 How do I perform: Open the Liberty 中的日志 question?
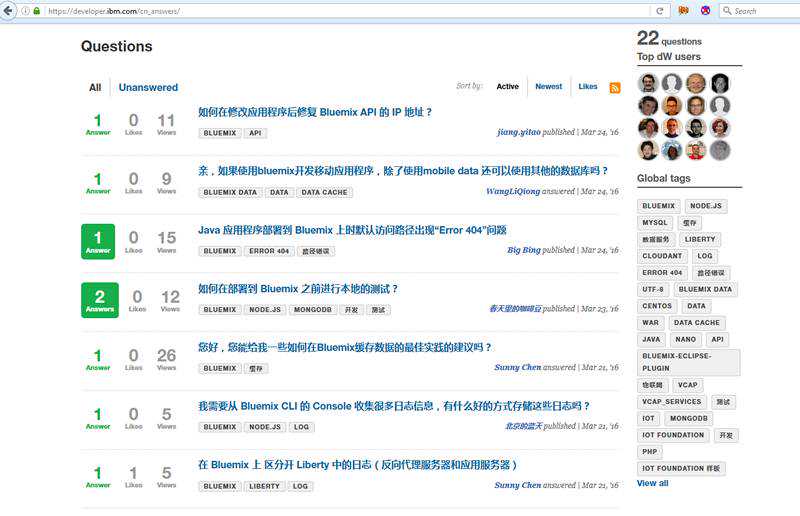[358, 465]
